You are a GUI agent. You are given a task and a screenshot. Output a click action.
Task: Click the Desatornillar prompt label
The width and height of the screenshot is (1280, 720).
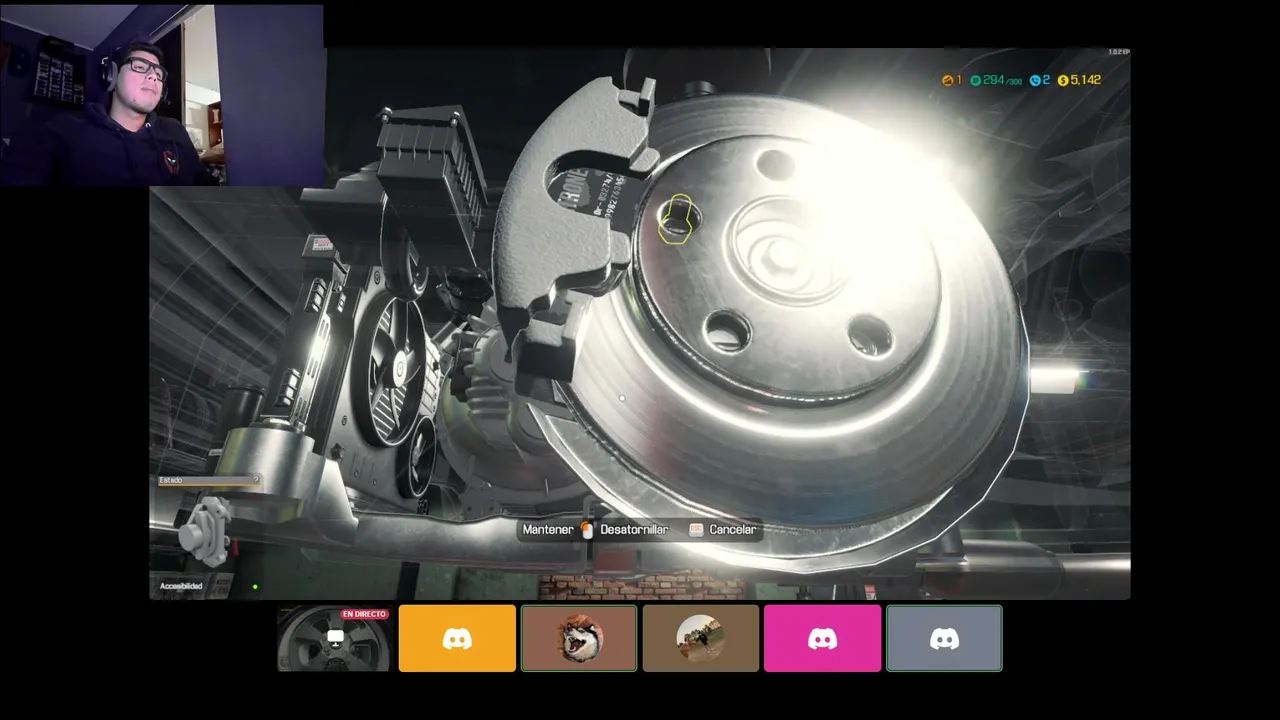634,530
